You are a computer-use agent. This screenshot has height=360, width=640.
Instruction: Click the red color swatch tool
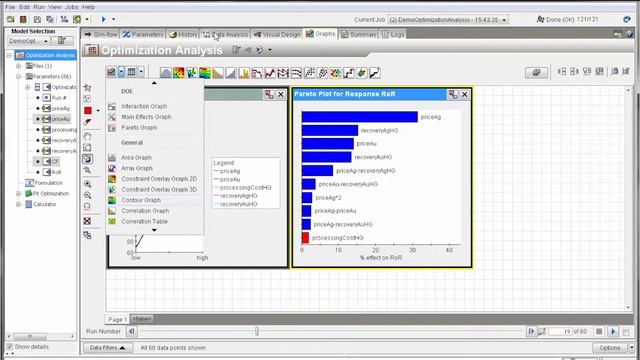[x=88, y=111]
